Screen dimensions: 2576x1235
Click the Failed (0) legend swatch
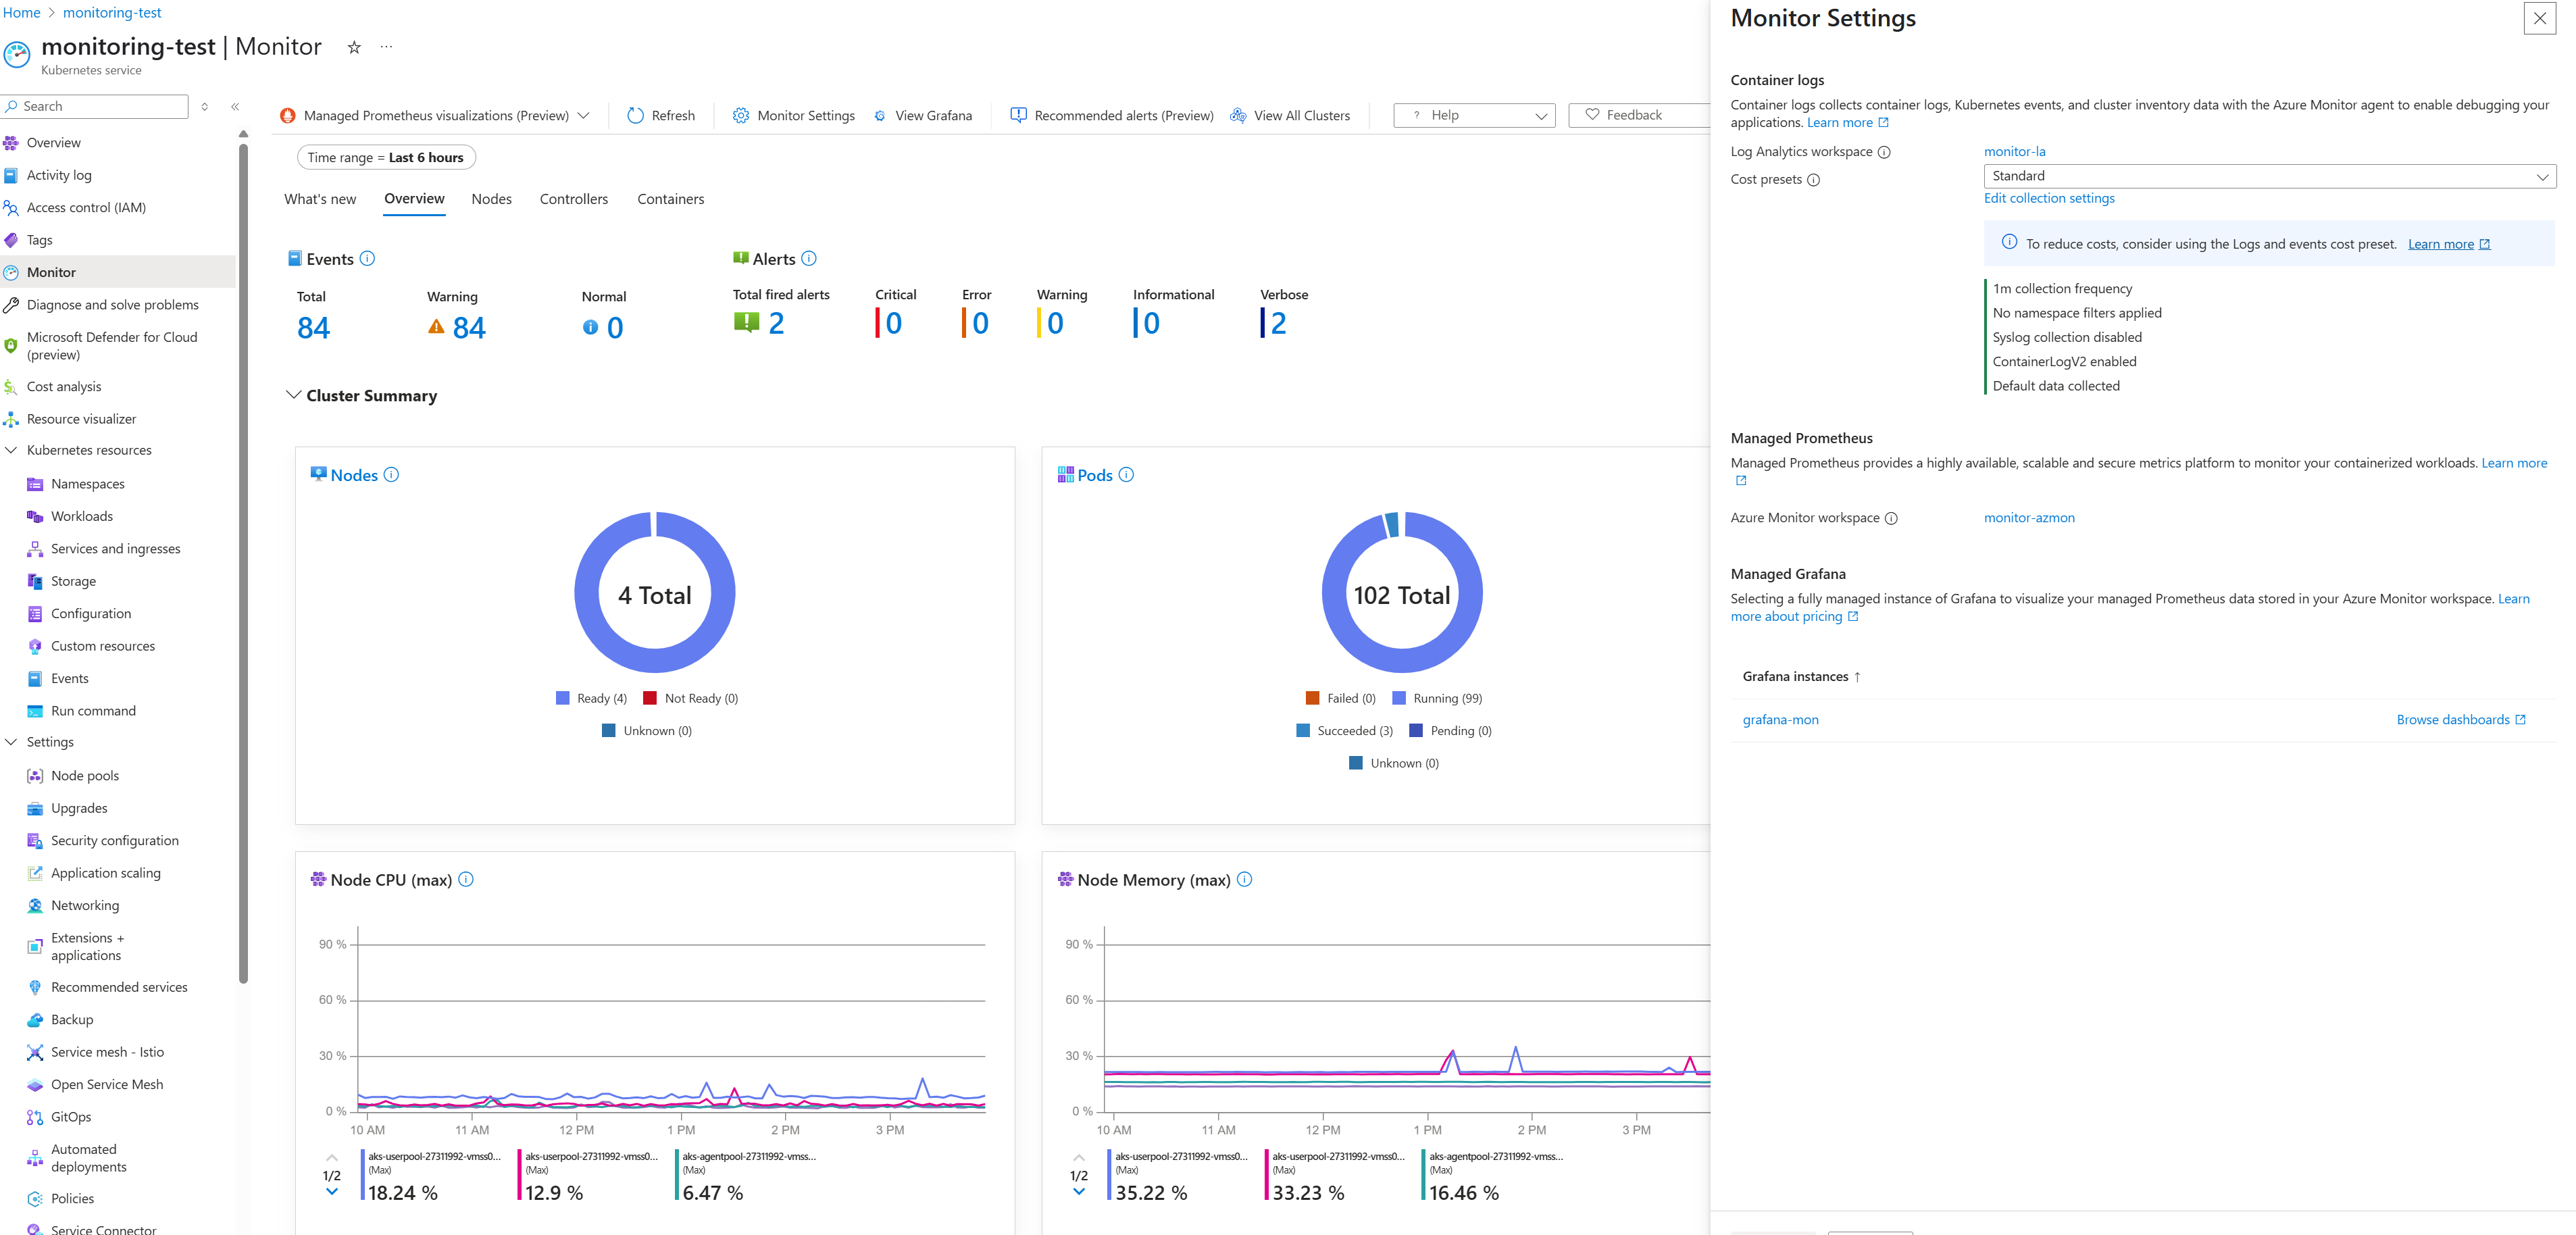pyautogui.click(x=1312, y=698)
